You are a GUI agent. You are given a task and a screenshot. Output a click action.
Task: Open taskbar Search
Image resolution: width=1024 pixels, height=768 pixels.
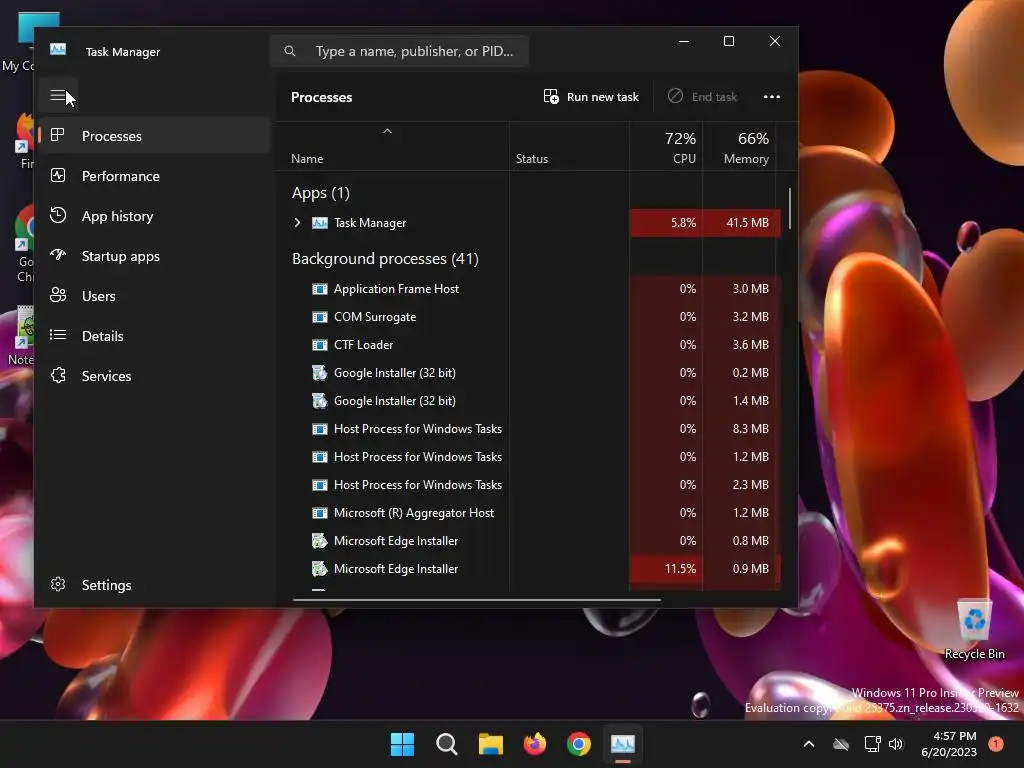pos(447,744)
